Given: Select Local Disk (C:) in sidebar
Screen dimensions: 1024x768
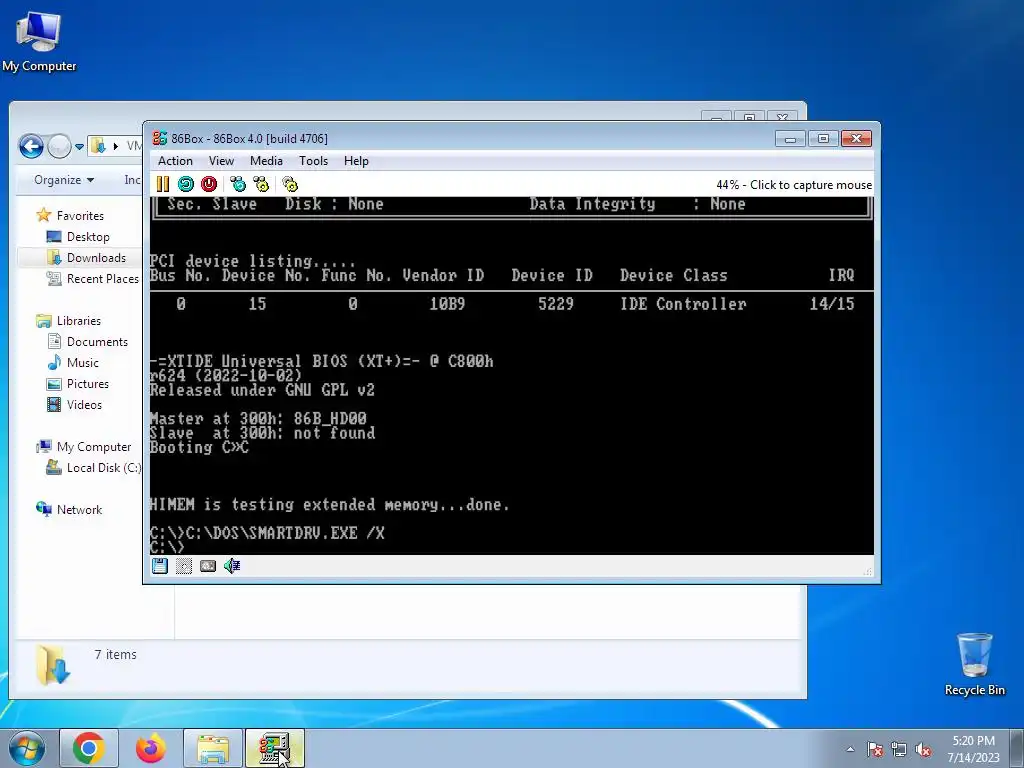Looking at the screenshot, I should (103, 468).
